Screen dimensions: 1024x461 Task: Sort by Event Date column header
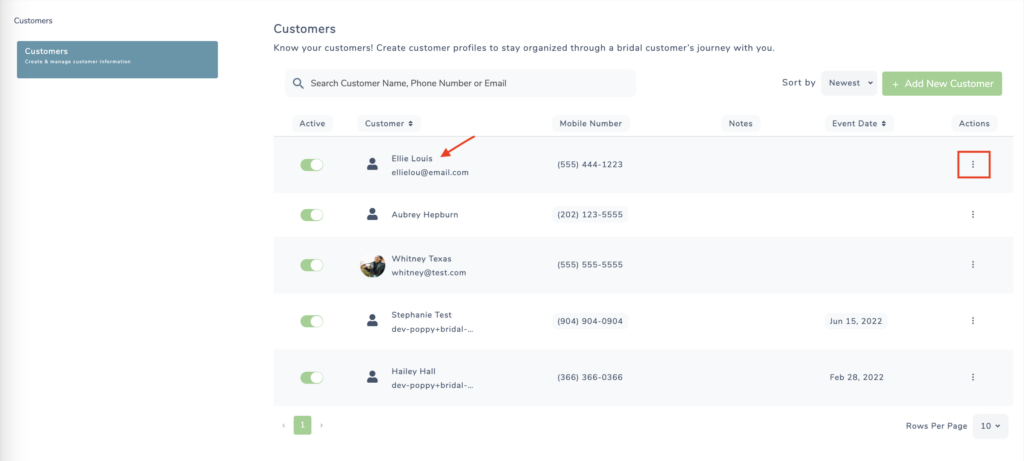(859, 123)
